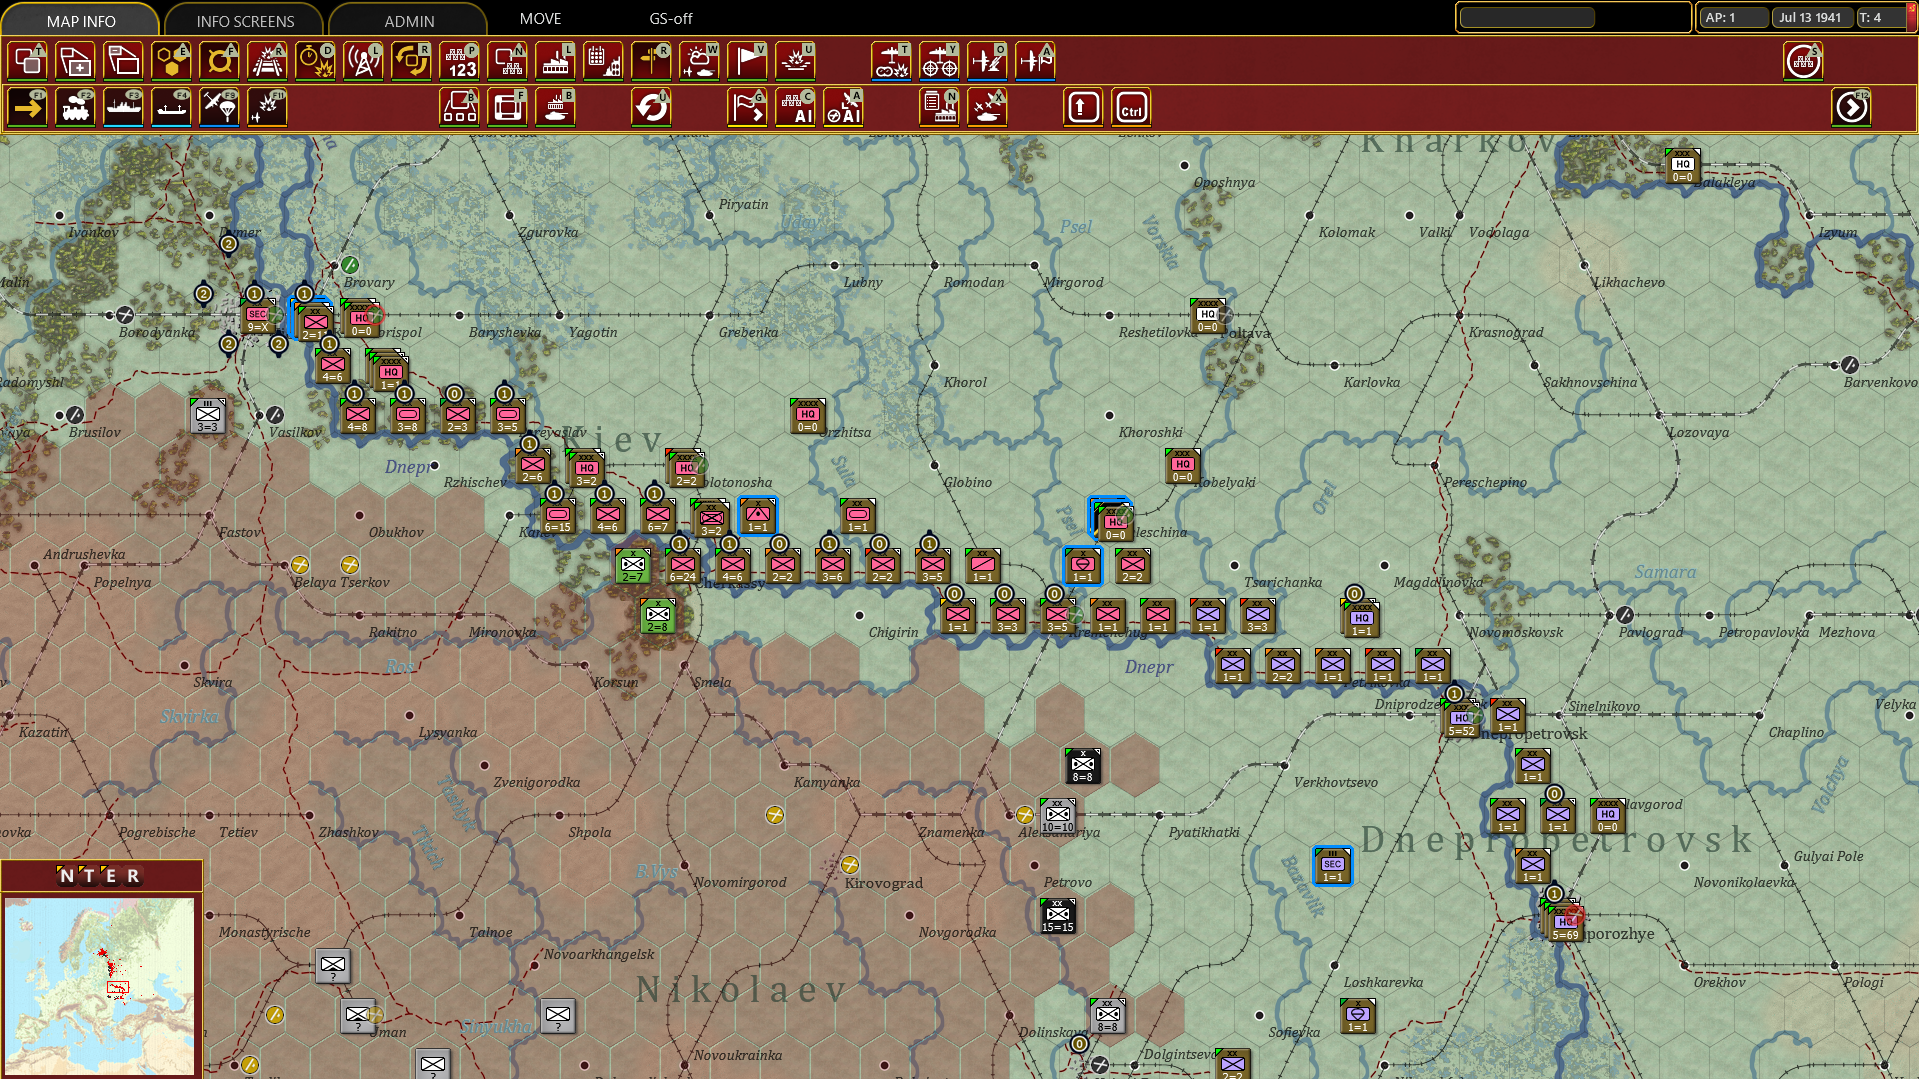
Task: Select the HQ 5=52 unit at Dnepropetrovsk
Action: click(x=1461, y=721)
